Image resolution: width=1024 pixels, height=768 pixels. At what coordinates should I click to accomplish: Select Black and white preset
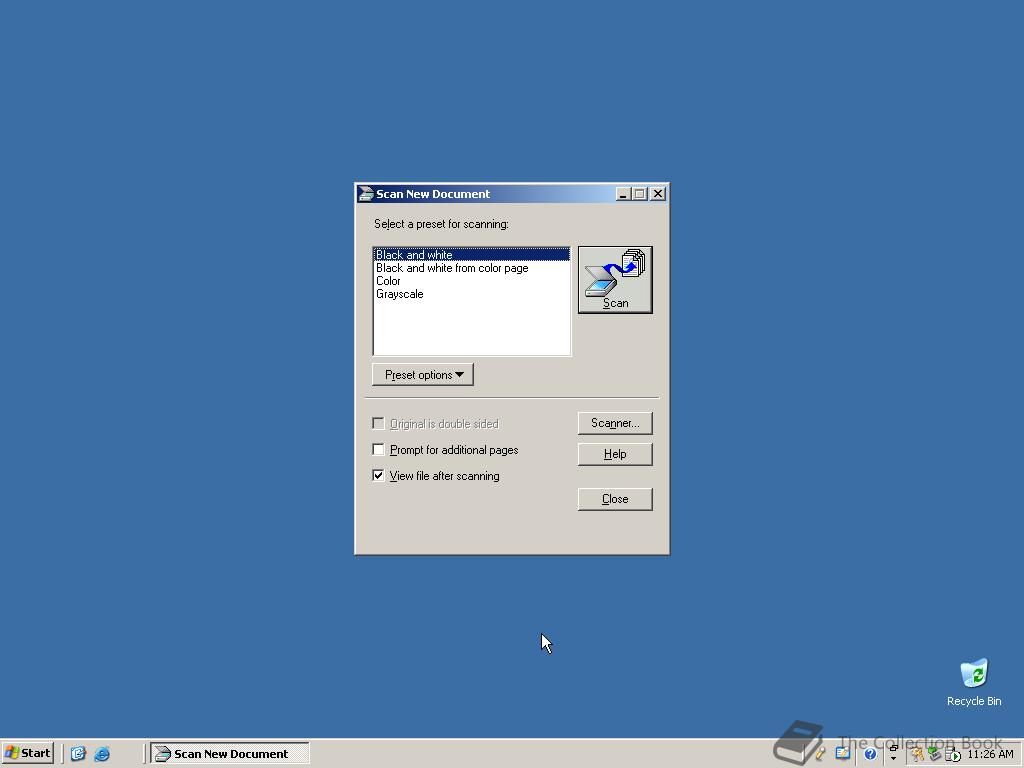click(471, 255)
